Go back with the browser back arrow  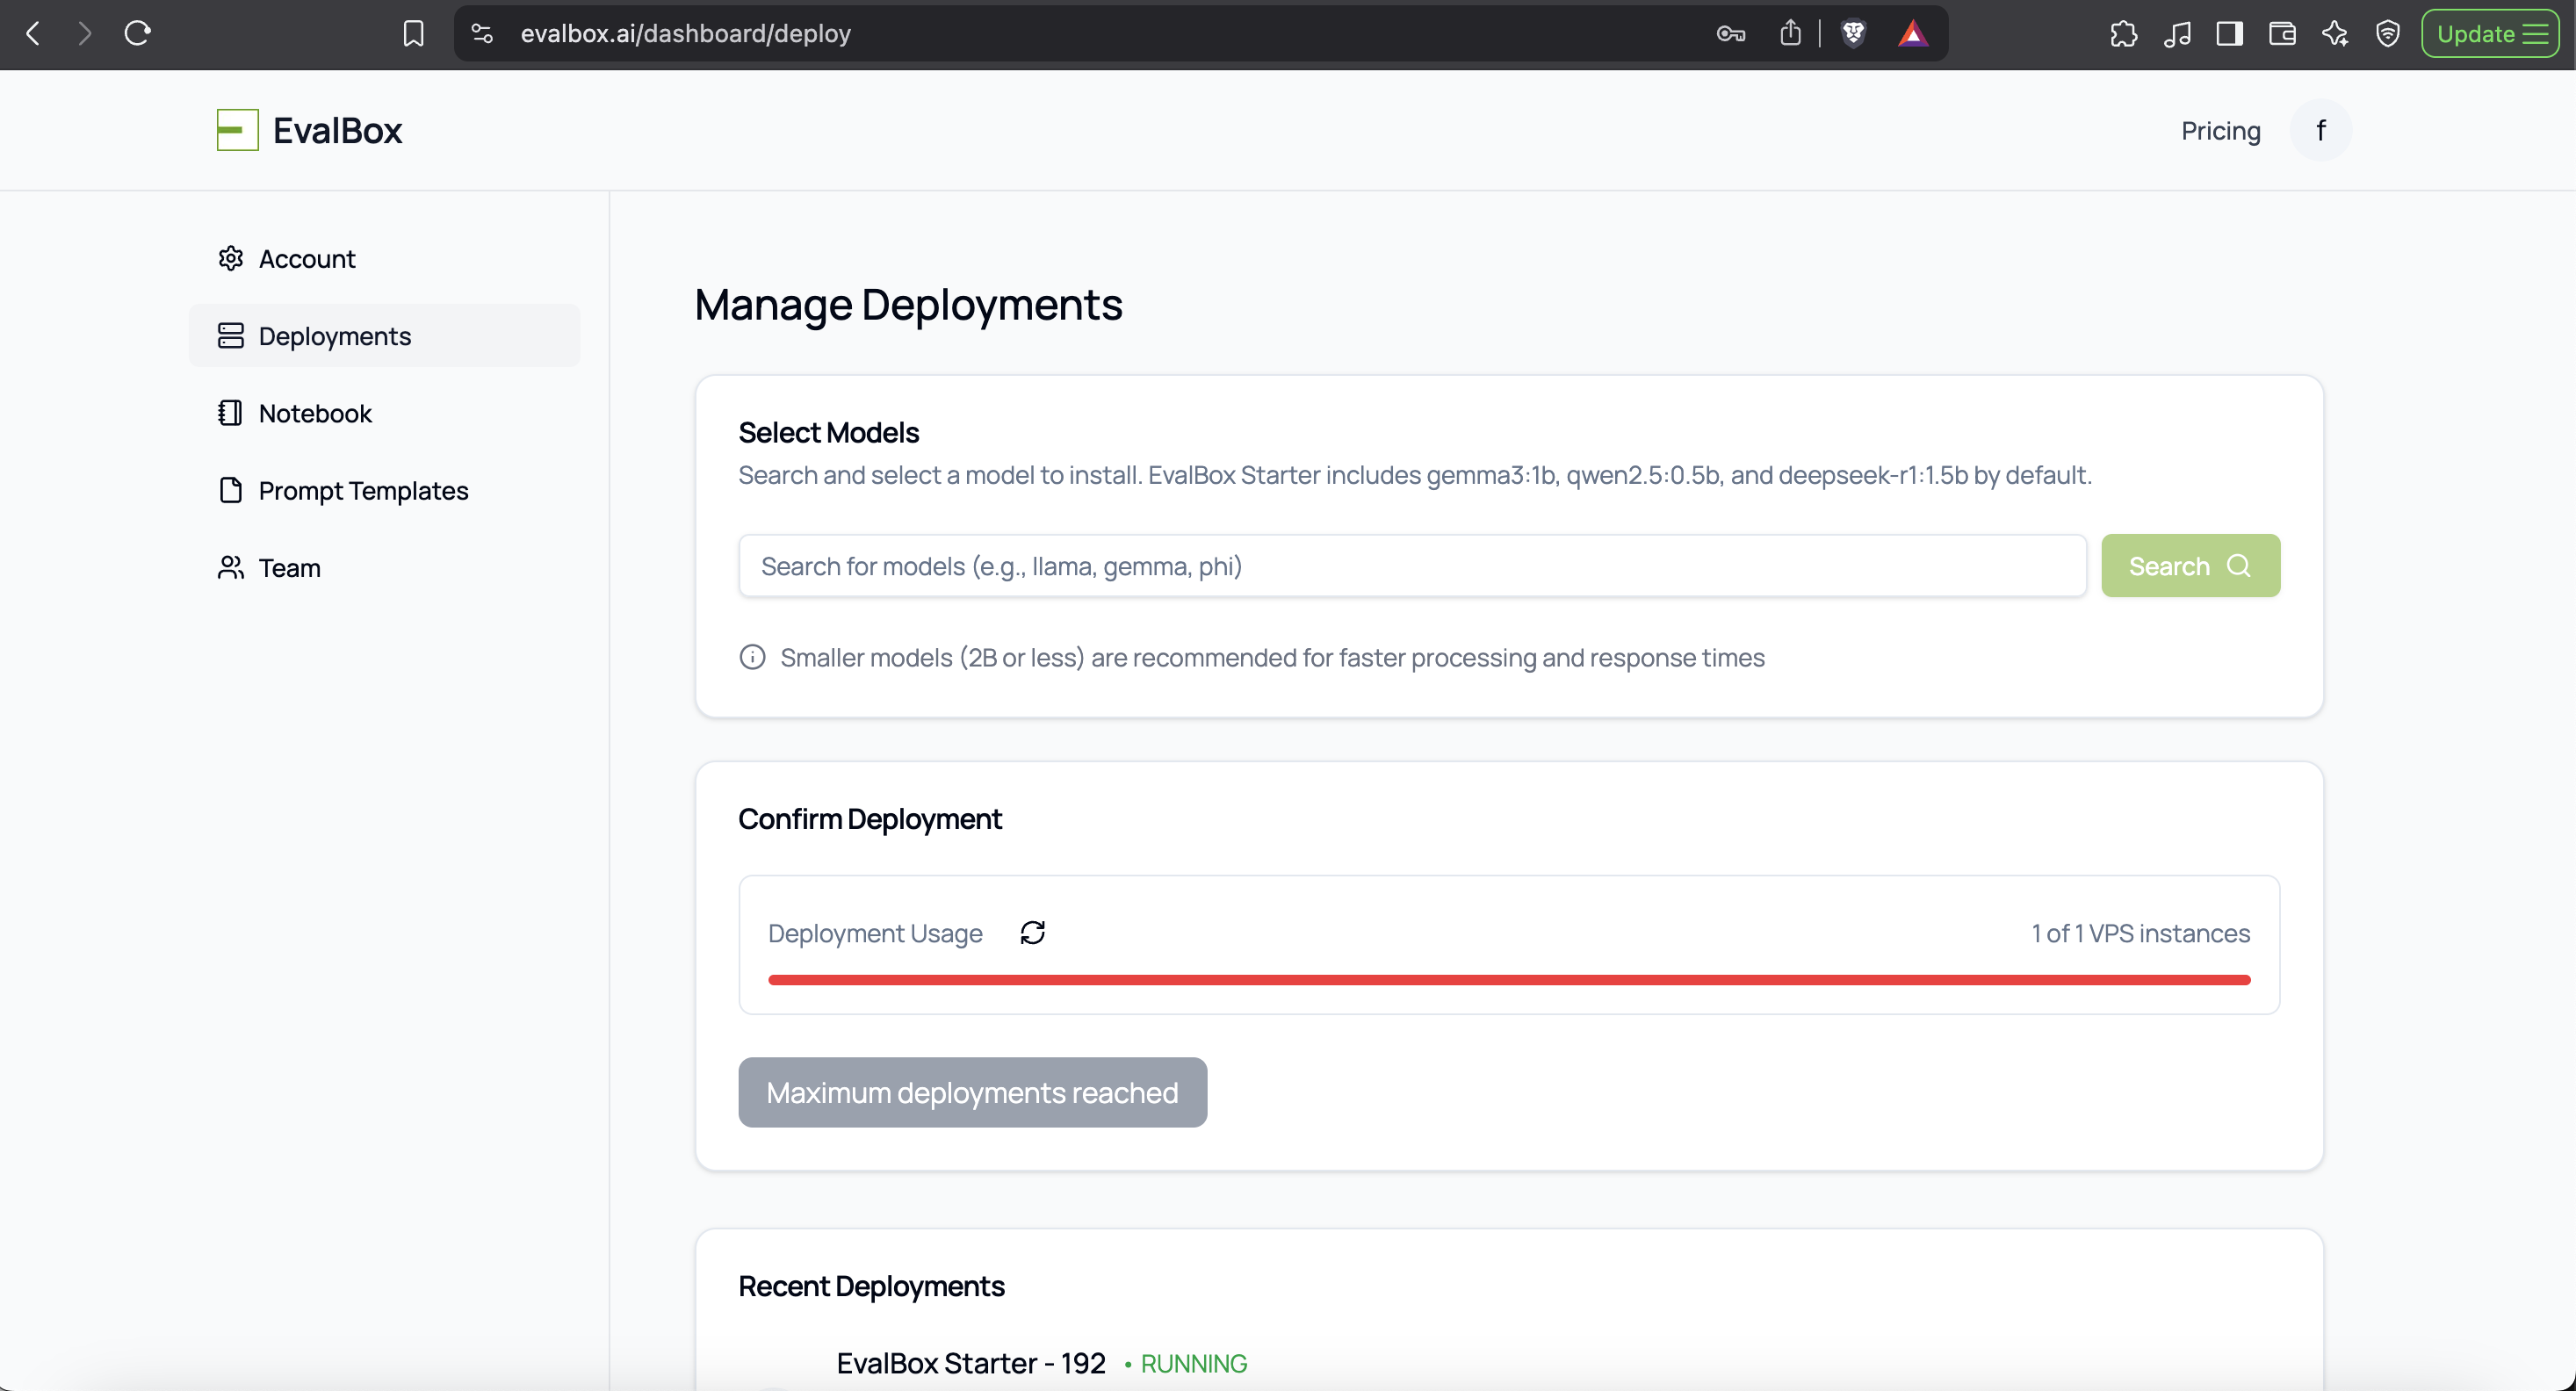tap(33, 33)
